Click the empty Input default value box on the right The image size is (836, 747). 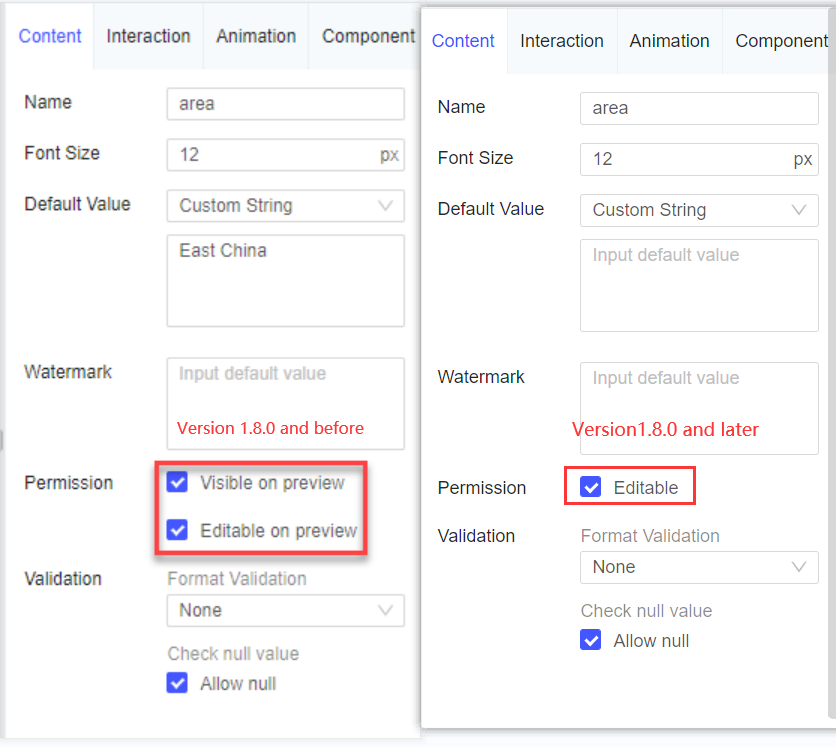pyautogui.click(x=698, y=285)
